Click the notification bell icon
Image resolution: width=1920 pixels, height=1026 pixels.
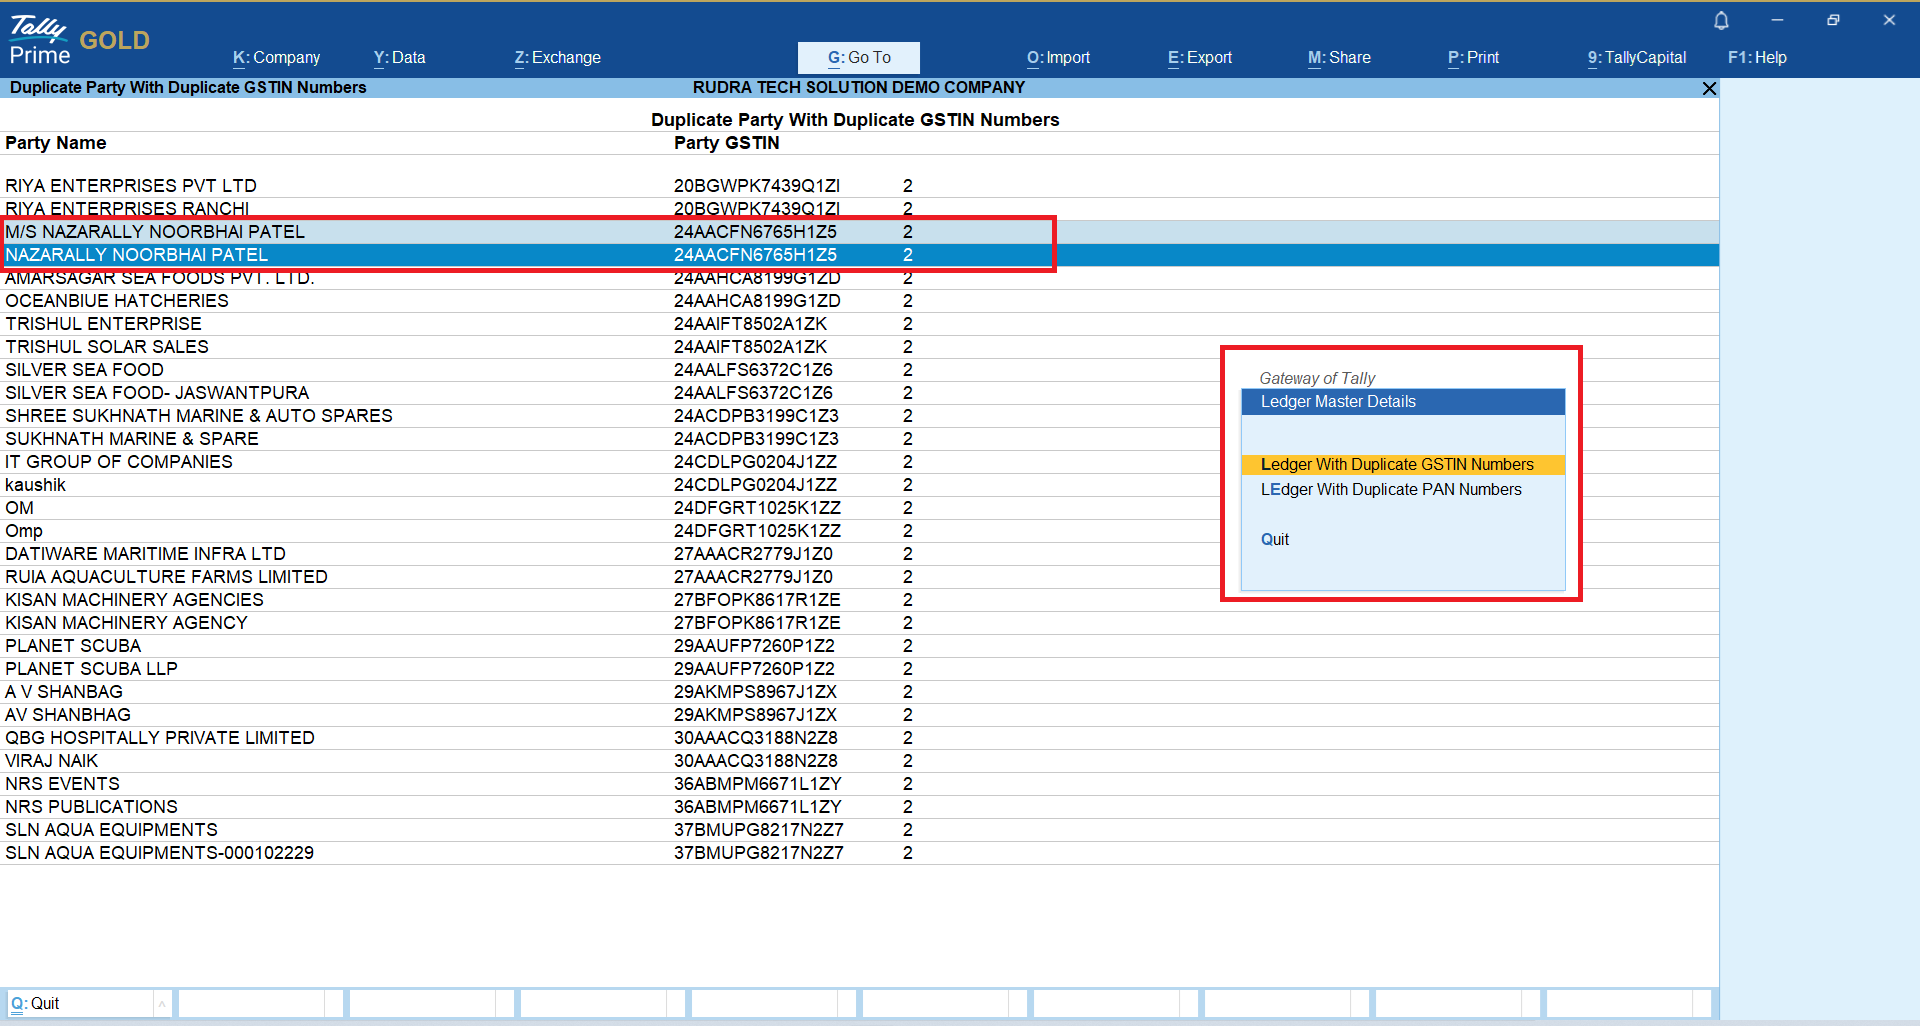click(1721, 21)
